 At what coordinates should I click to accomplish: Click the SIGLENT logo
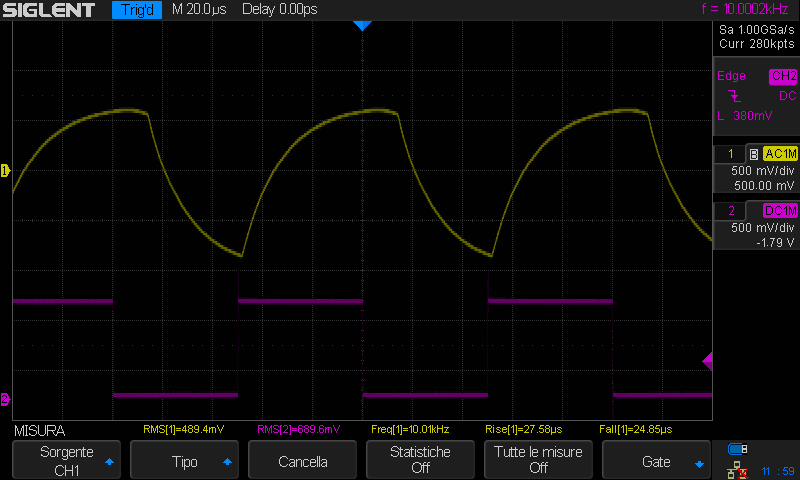pyautogui.click(x=48, y=10)
